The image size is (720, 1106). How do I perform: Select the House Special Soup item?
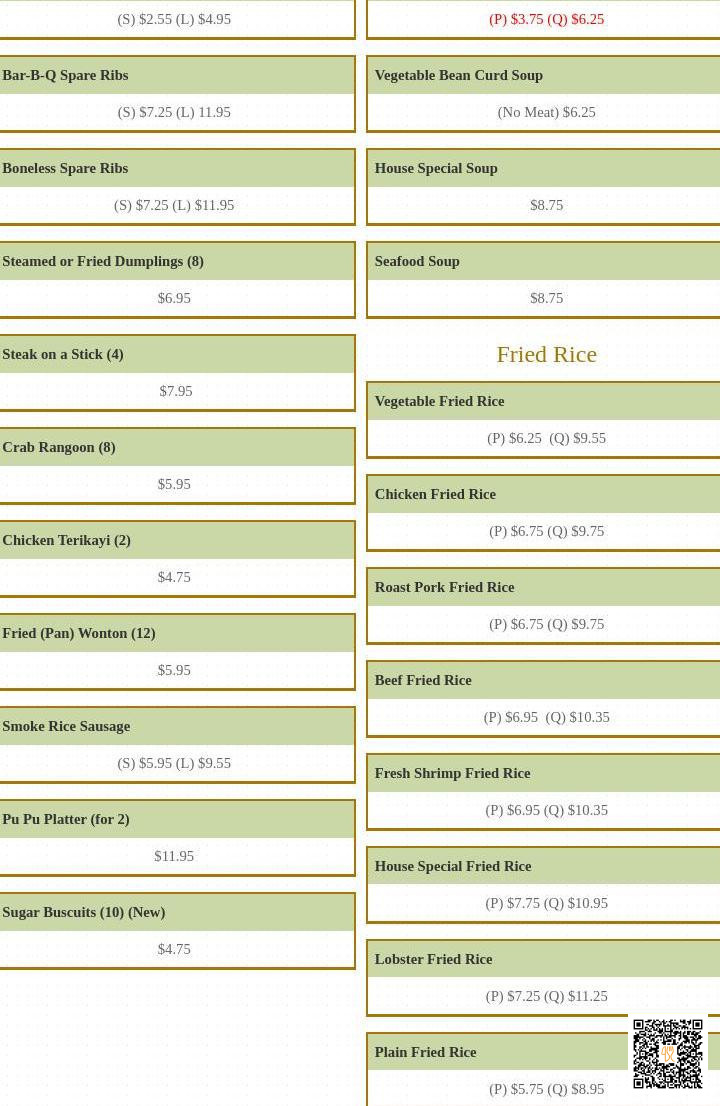point(436,169)
